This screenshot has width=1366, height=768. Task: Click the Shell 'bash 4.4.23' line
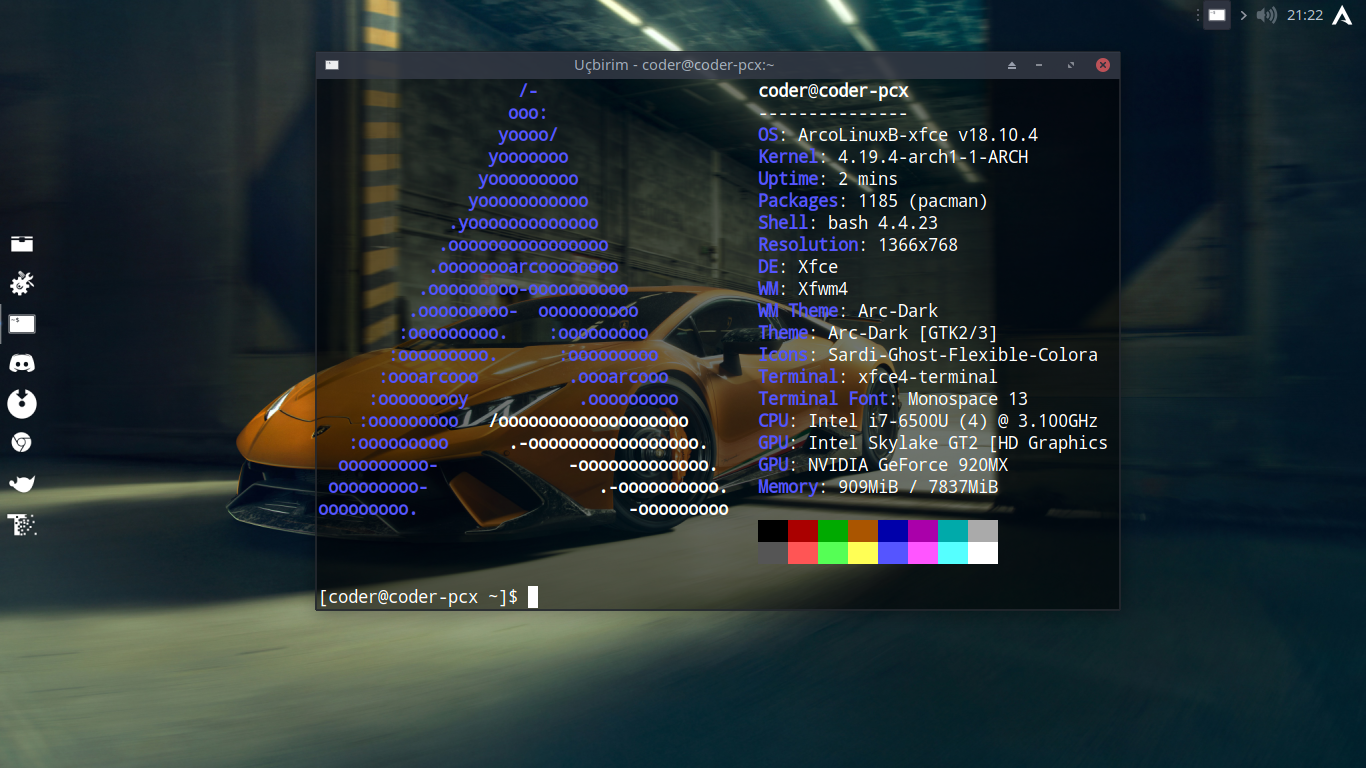848,223
